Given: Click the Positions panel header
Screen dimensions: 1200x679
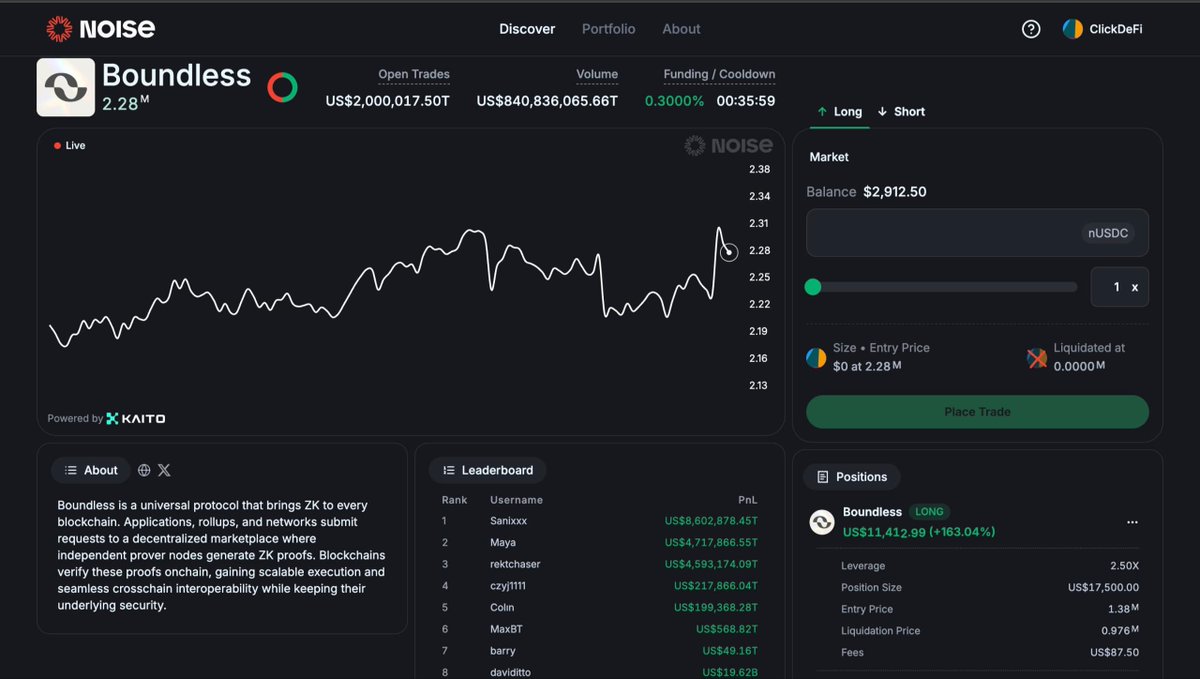Looking at the screenshot, I should 852,477.
